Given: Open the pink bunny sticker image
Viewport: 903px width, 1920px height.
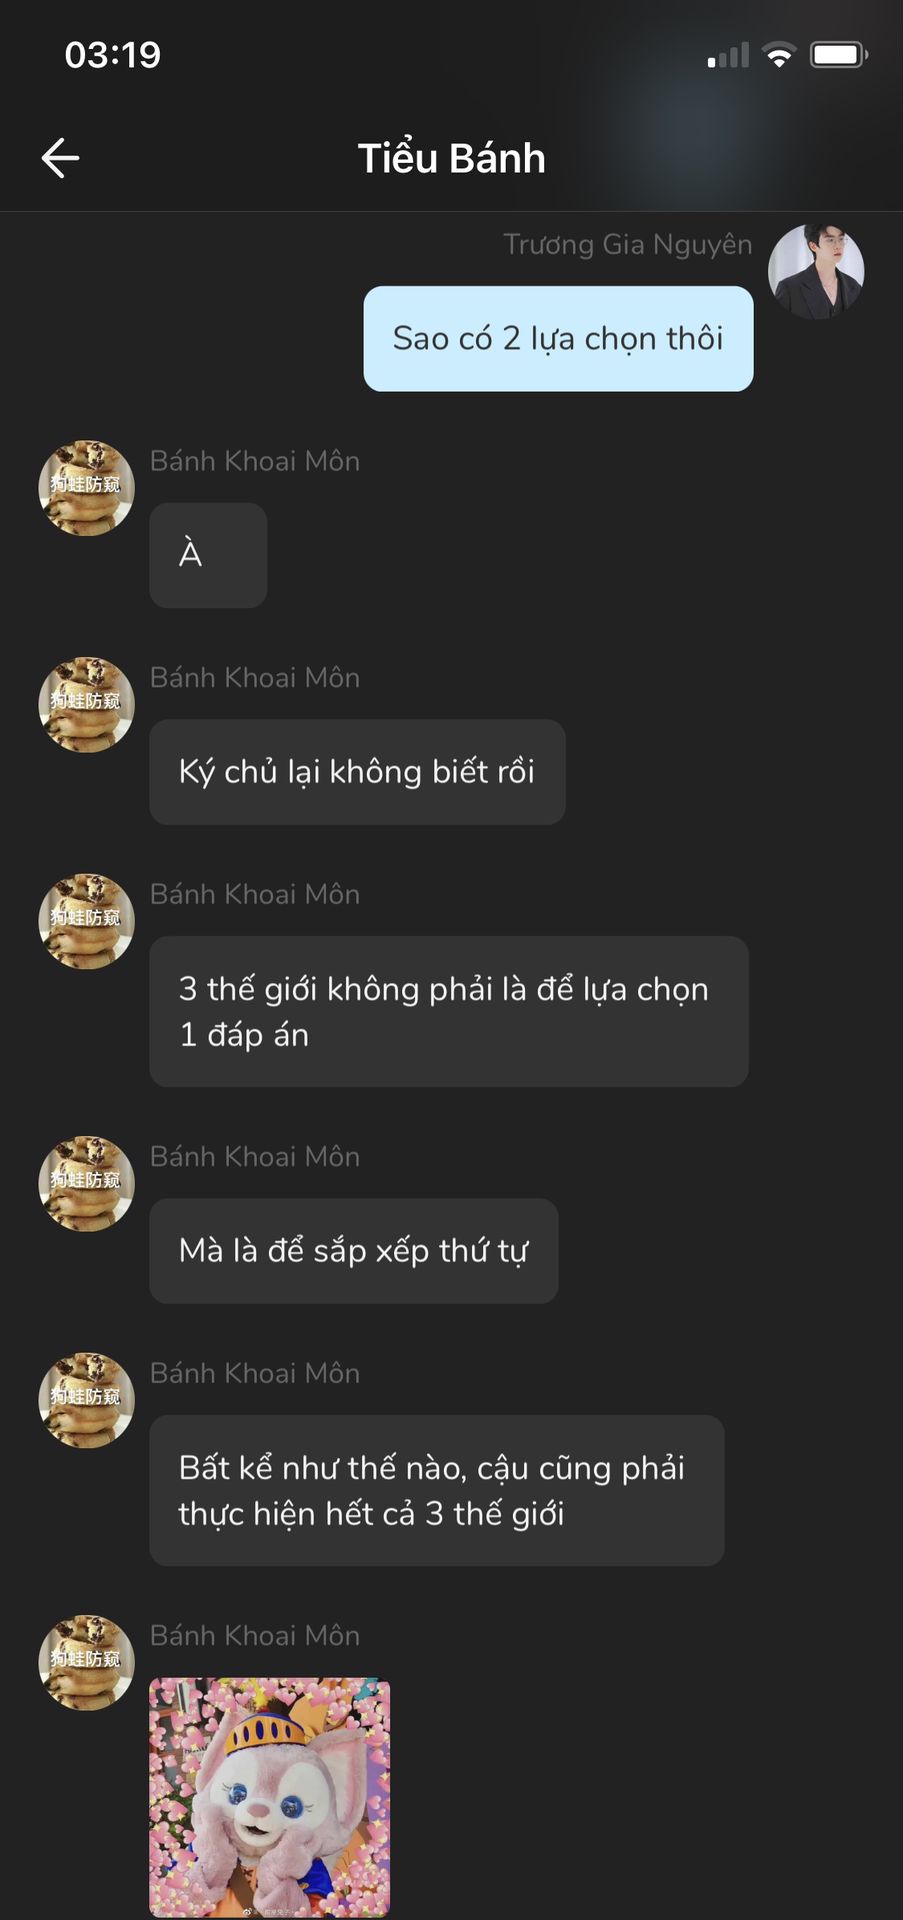Looking at the screenshot, I should click(x=270, y=1797).
